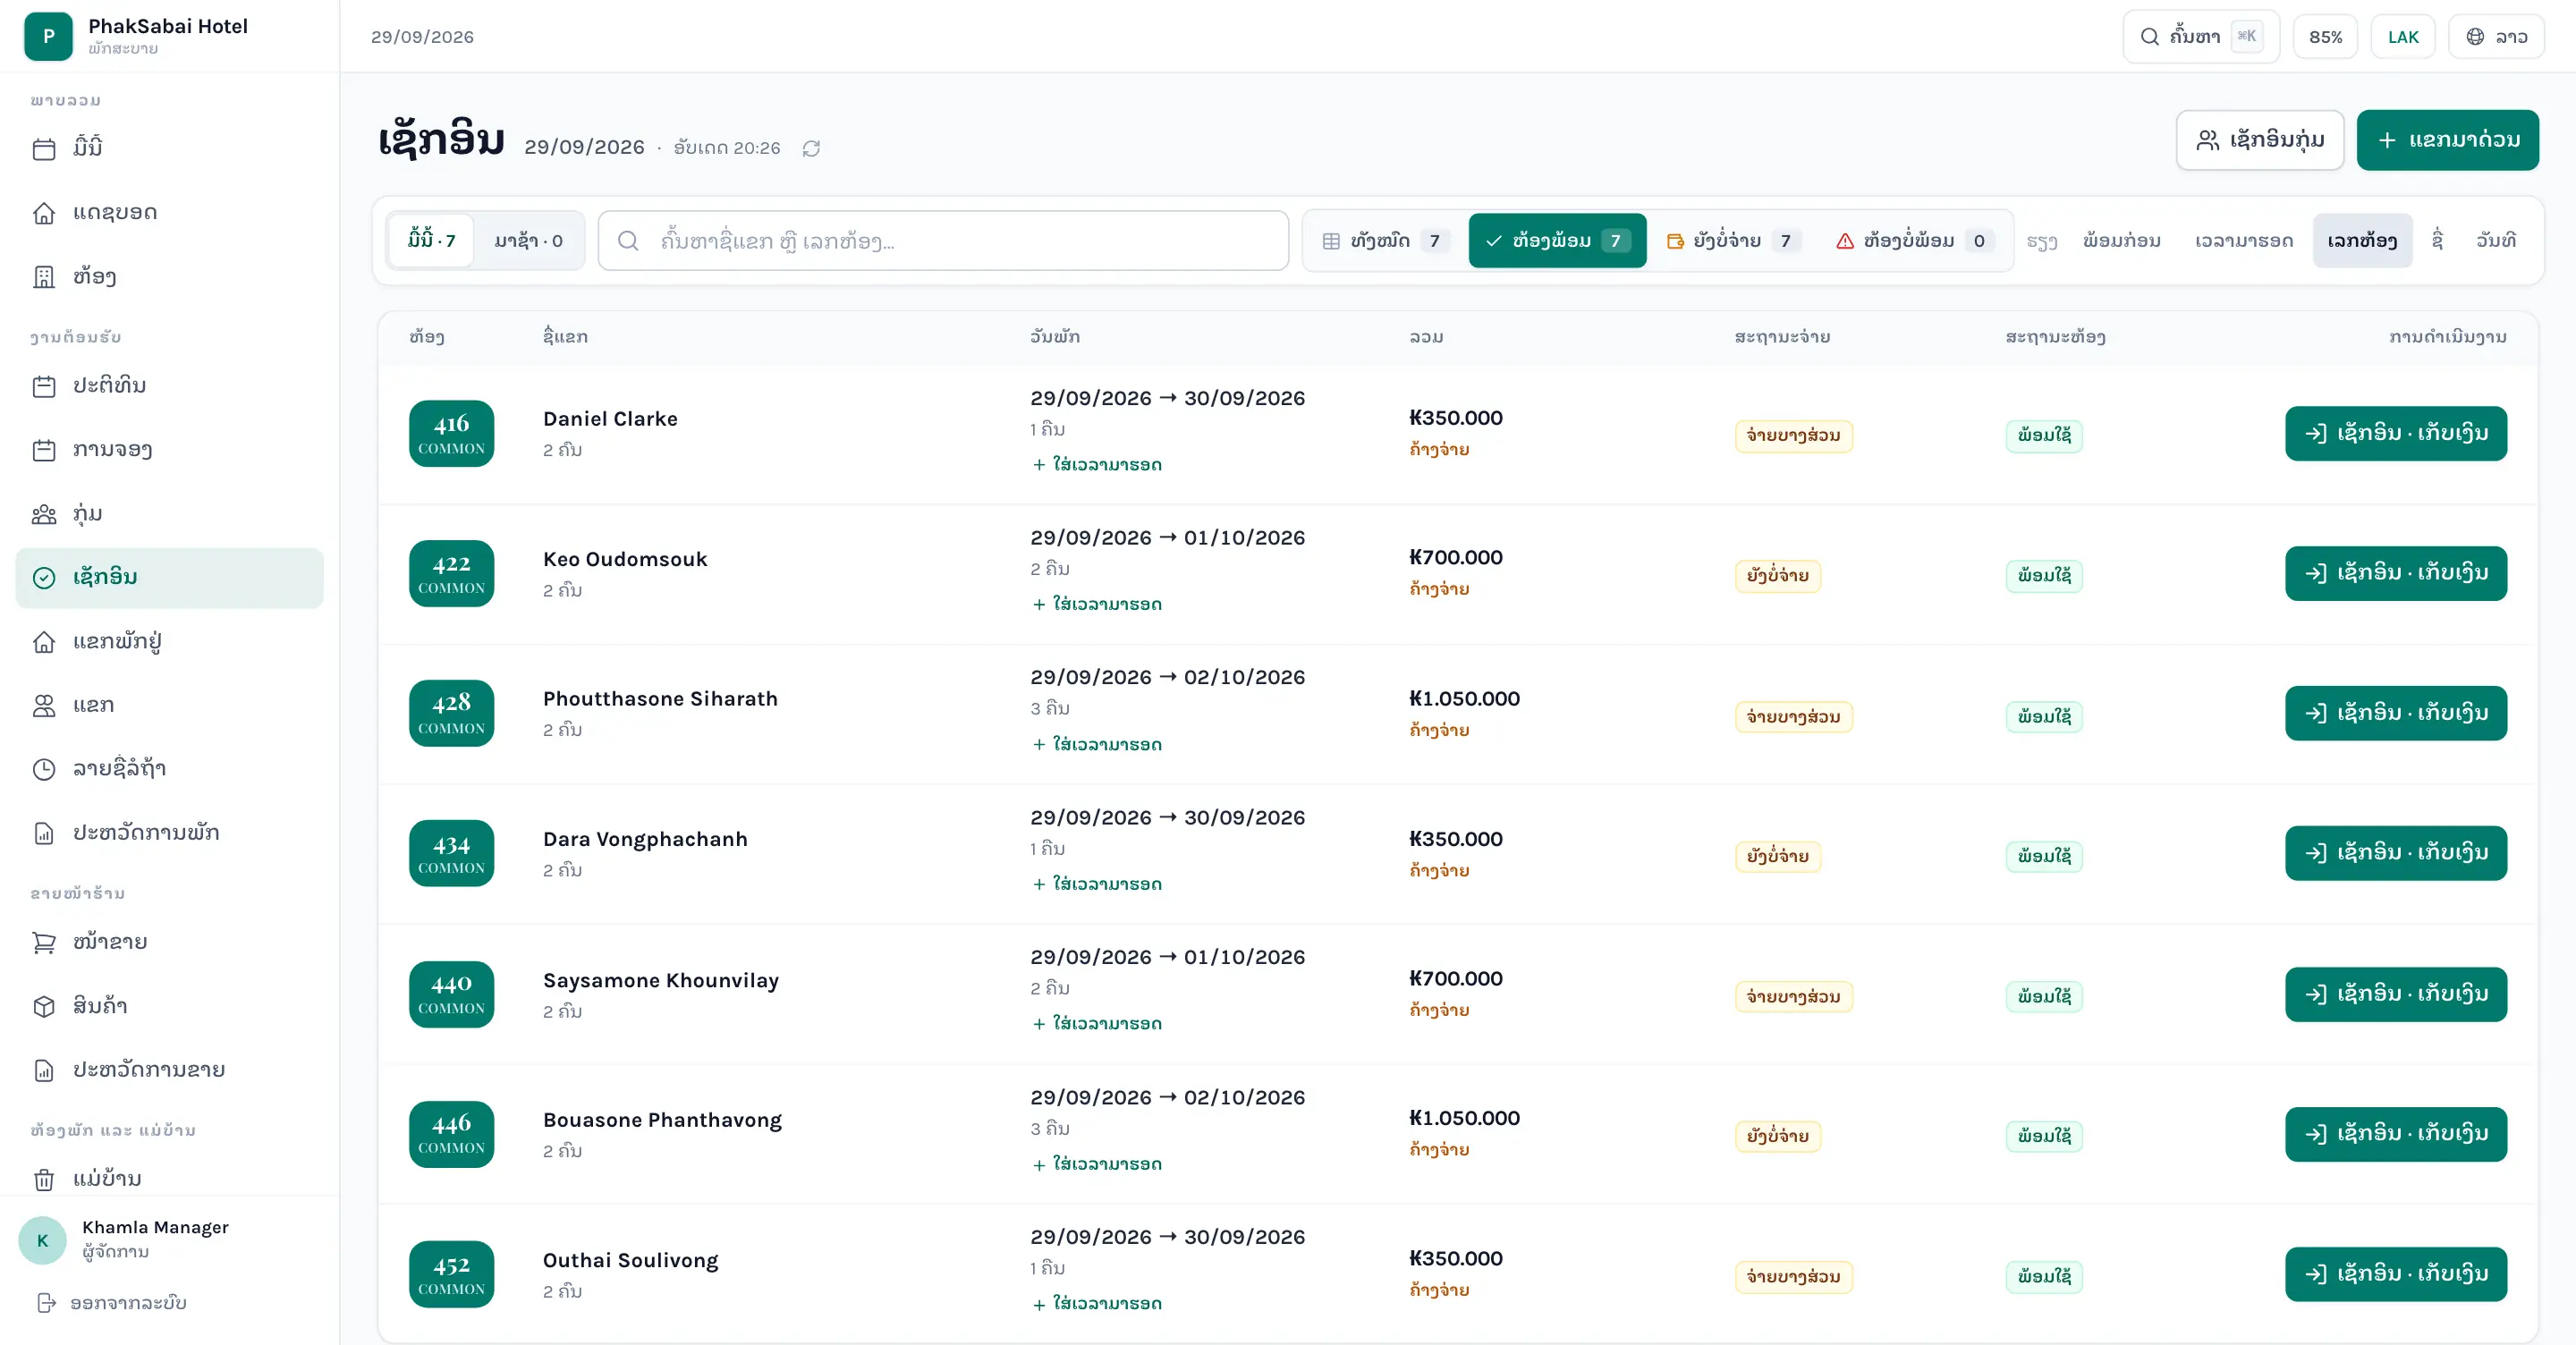The height and width of the screenshot is (1345, 2576).
Task: Open the ກຸ່ມ groups page in the sidebar
Action: [x=169, y=513]
